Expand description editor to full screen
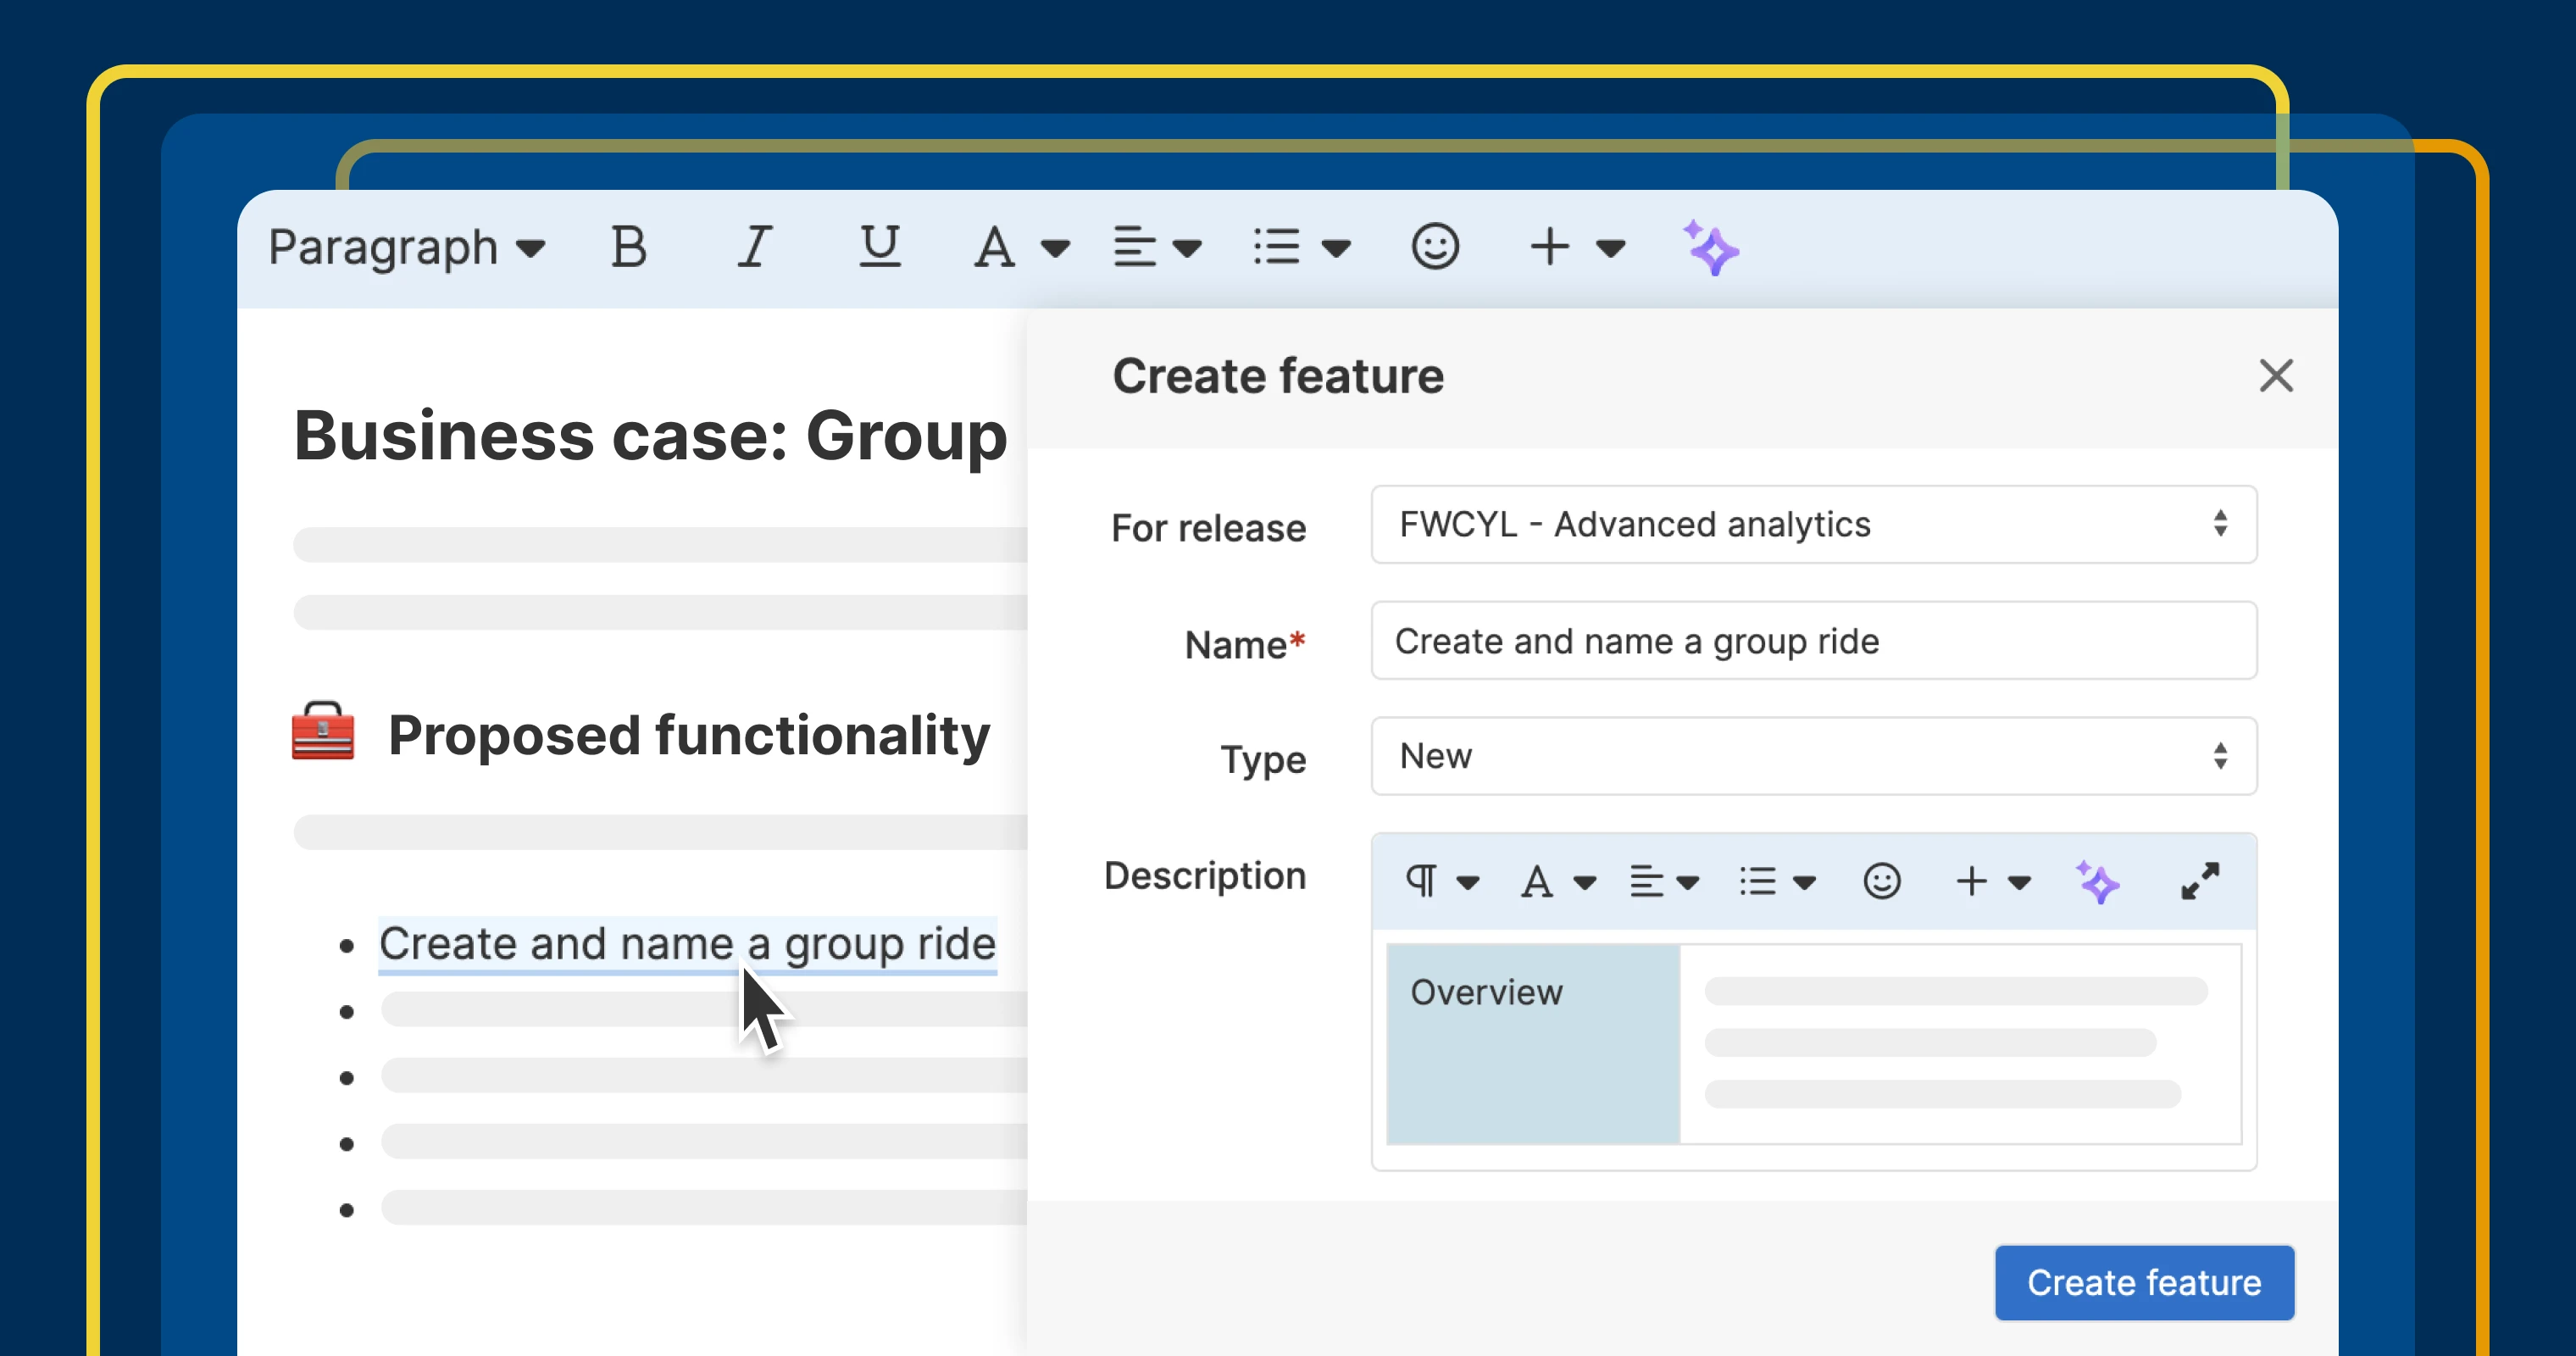Viewport: 2576px width, 1356px height. click(2200, 881)
